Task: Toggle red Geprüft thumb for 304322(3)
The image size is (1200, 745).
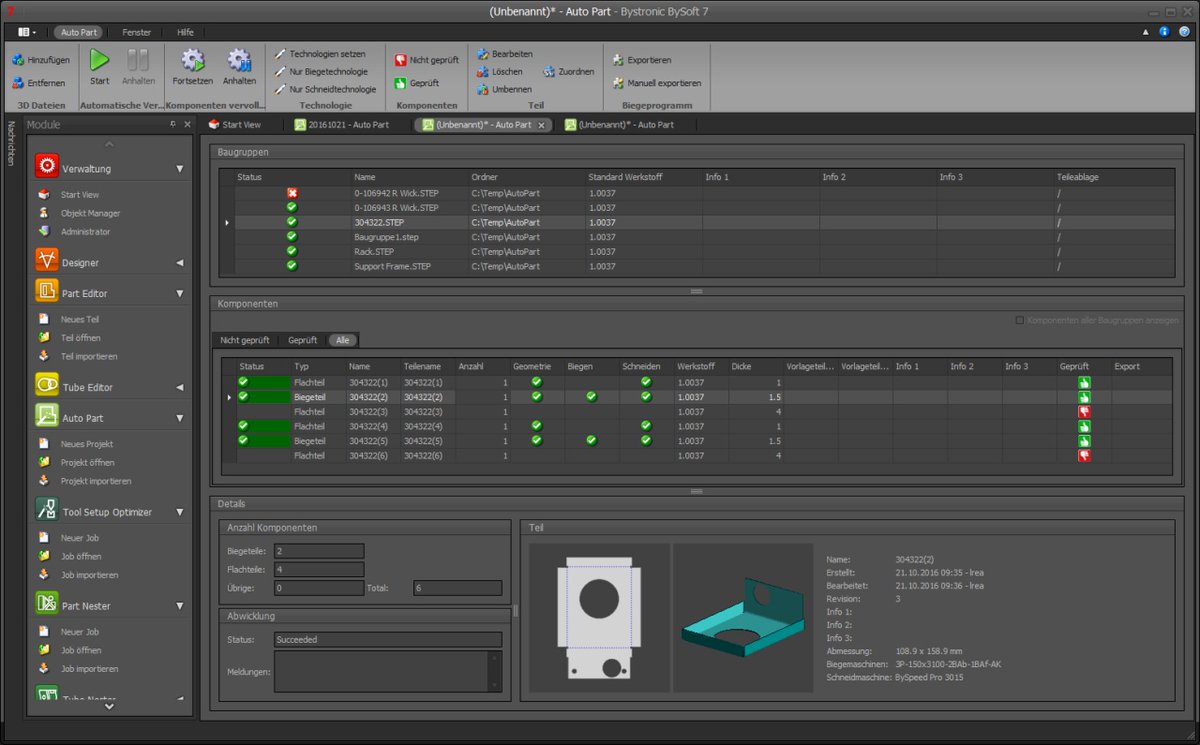Action: pos(1084,411)
